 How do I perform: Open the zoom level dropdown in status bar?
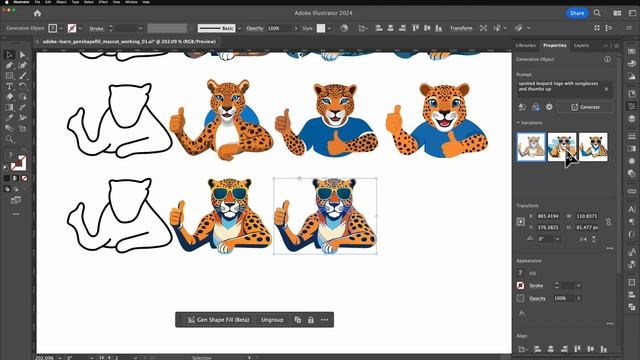[x=60, y=358]
